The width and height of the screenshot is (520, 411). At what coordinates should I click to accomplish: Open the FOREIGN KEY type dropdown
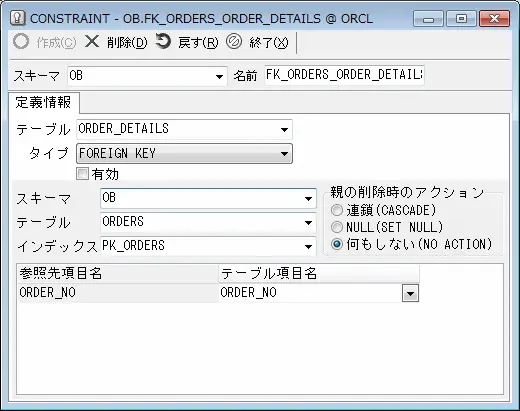[x=284, y=154]
